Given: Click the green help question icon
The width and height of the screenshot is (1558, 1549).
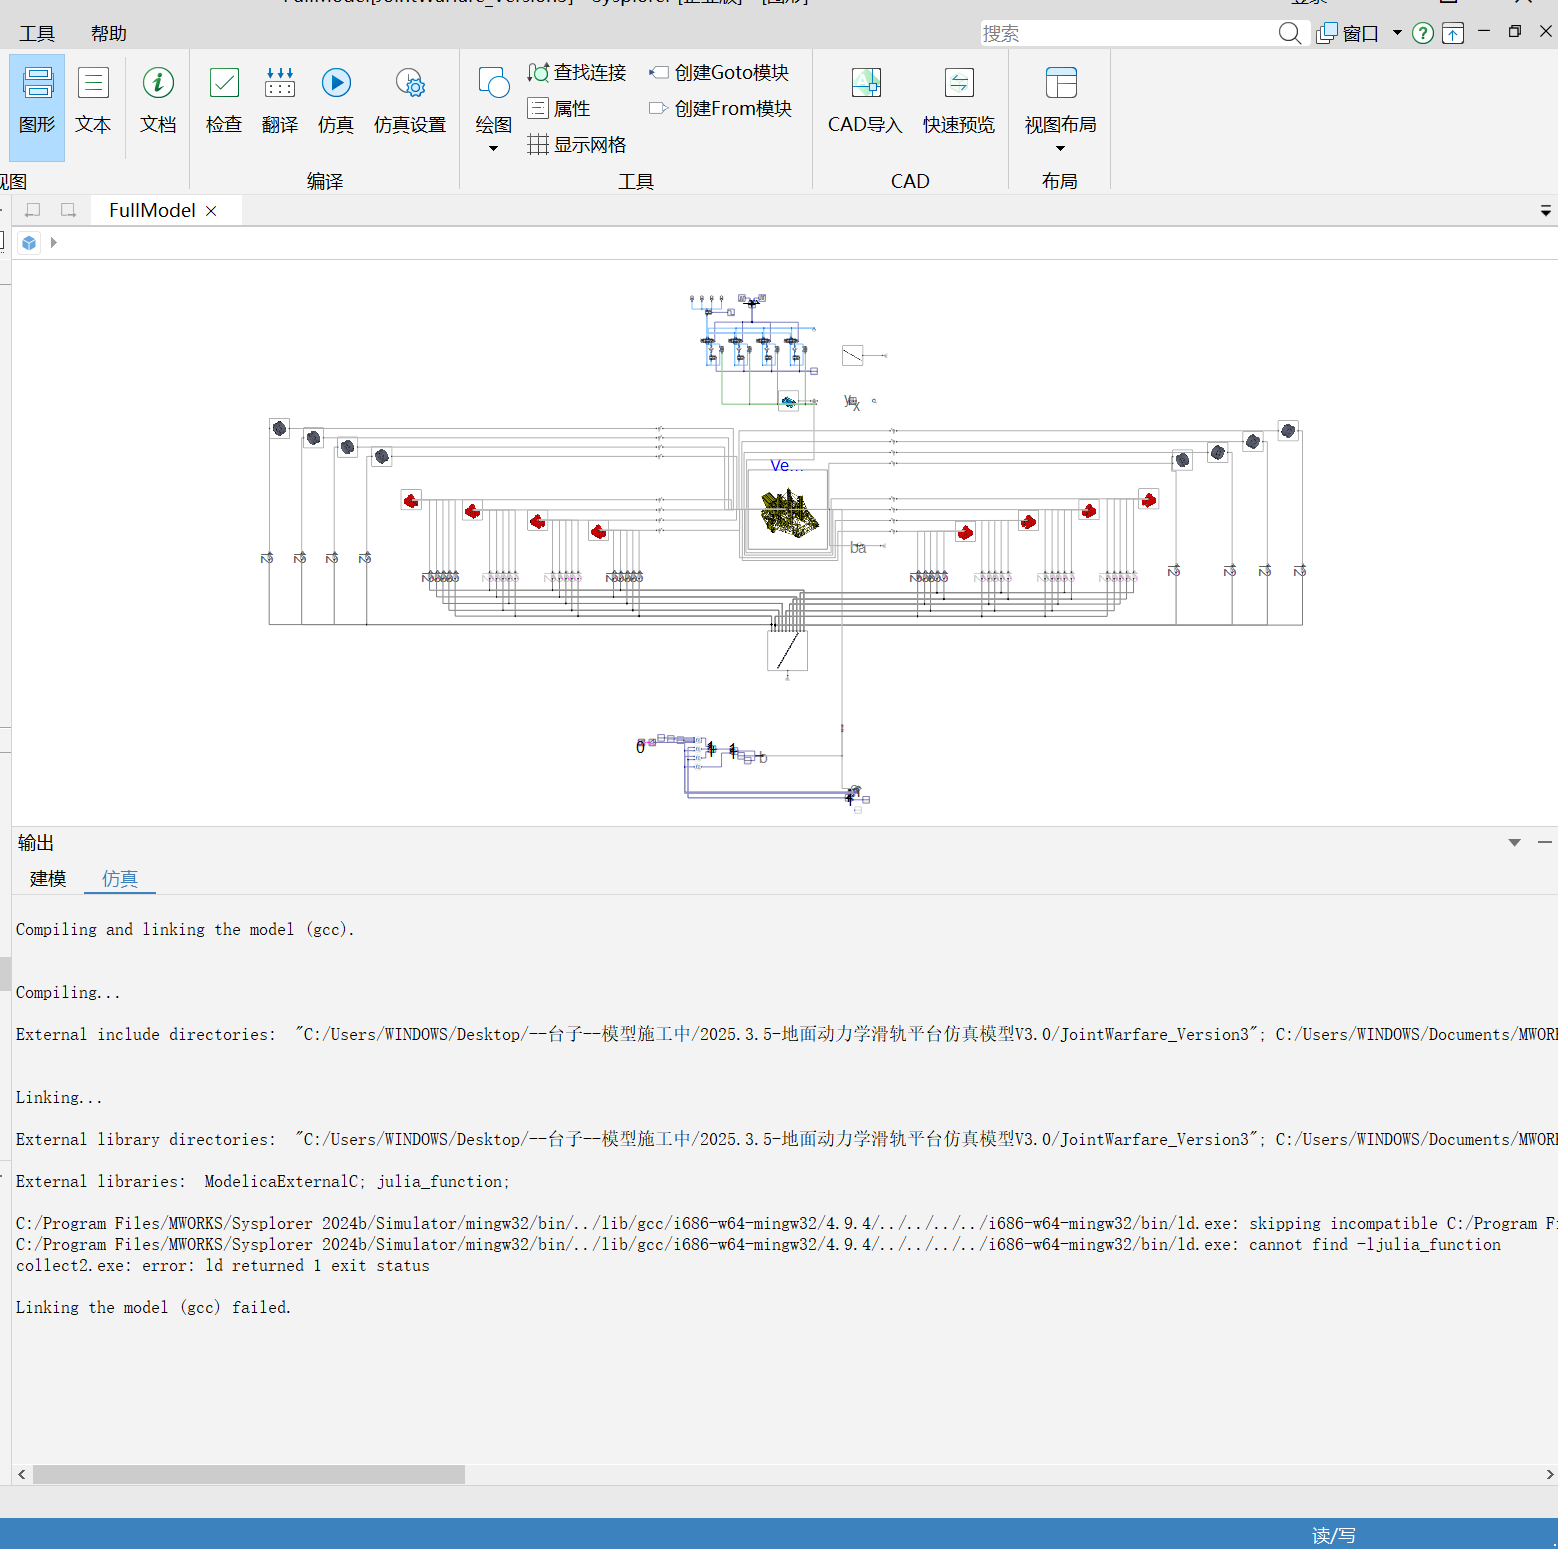Looking at the screenshot, I should tap(1423, 33).
